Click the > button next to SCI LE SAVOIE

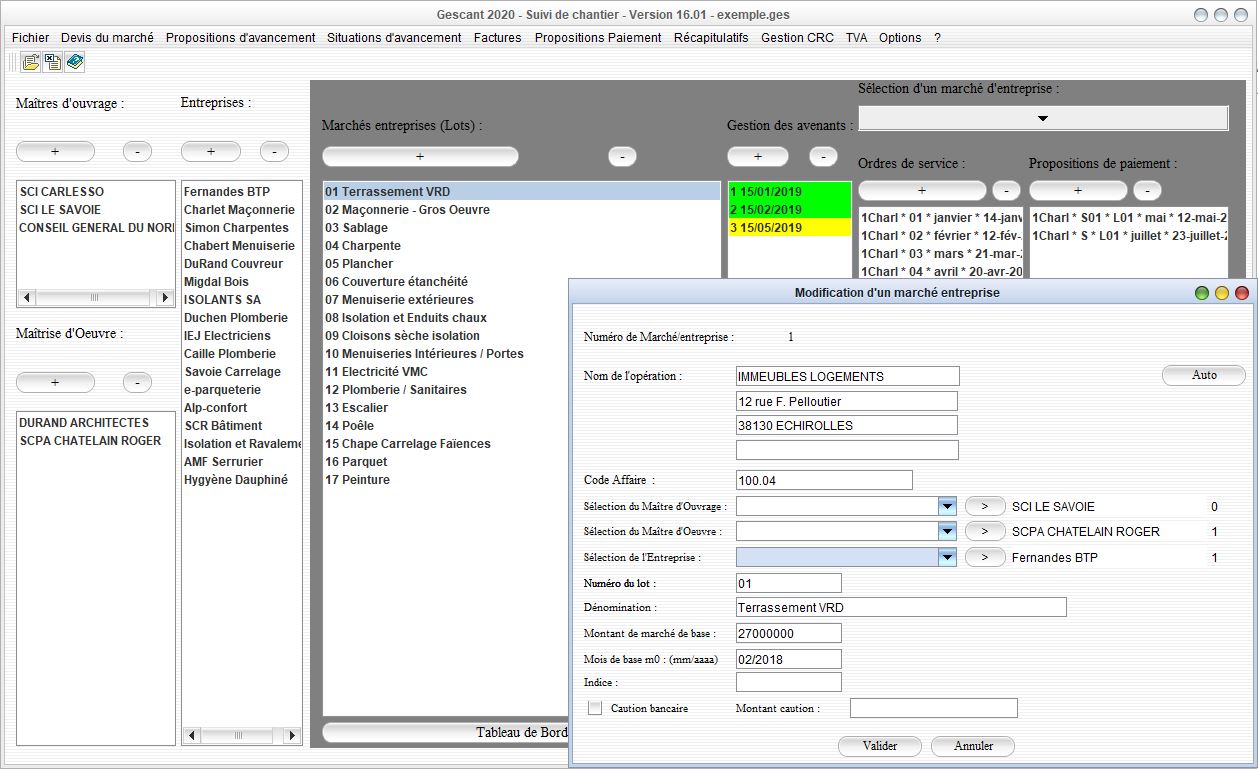point(985,507)
